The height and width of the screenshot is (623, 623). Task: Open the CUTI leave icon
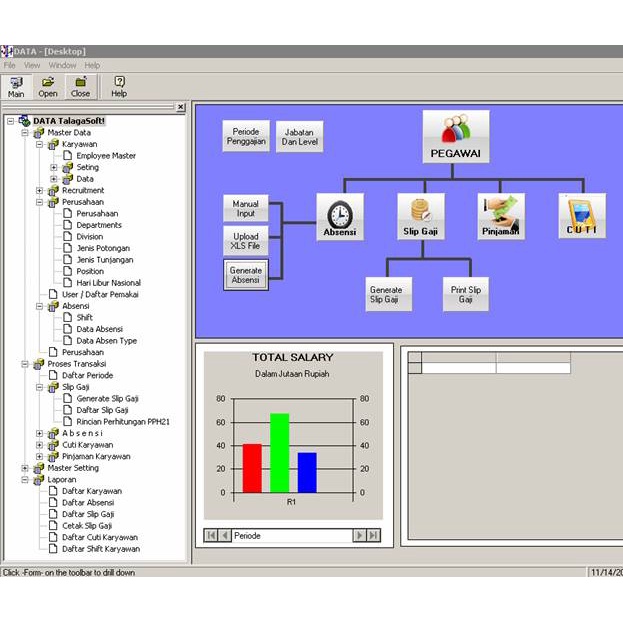click(582, 216)
